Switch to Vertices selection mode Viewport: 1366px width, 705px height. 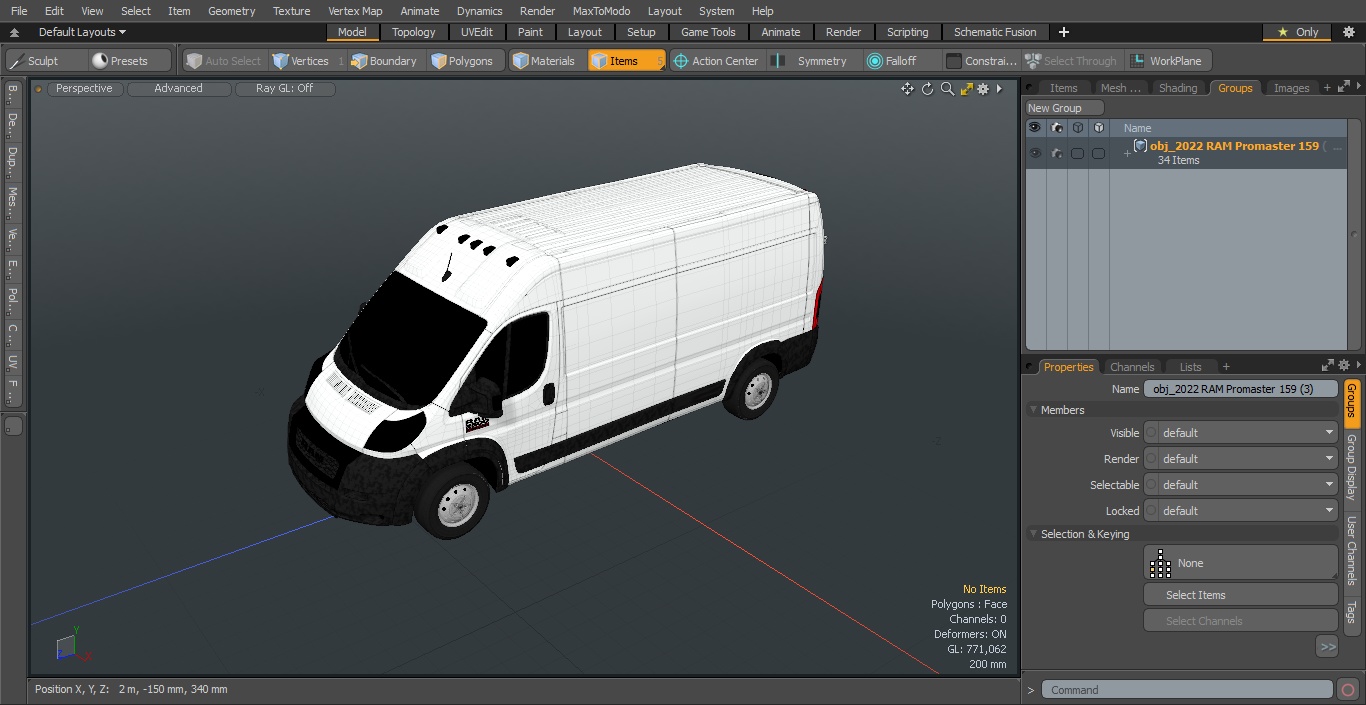click(308, 61)
